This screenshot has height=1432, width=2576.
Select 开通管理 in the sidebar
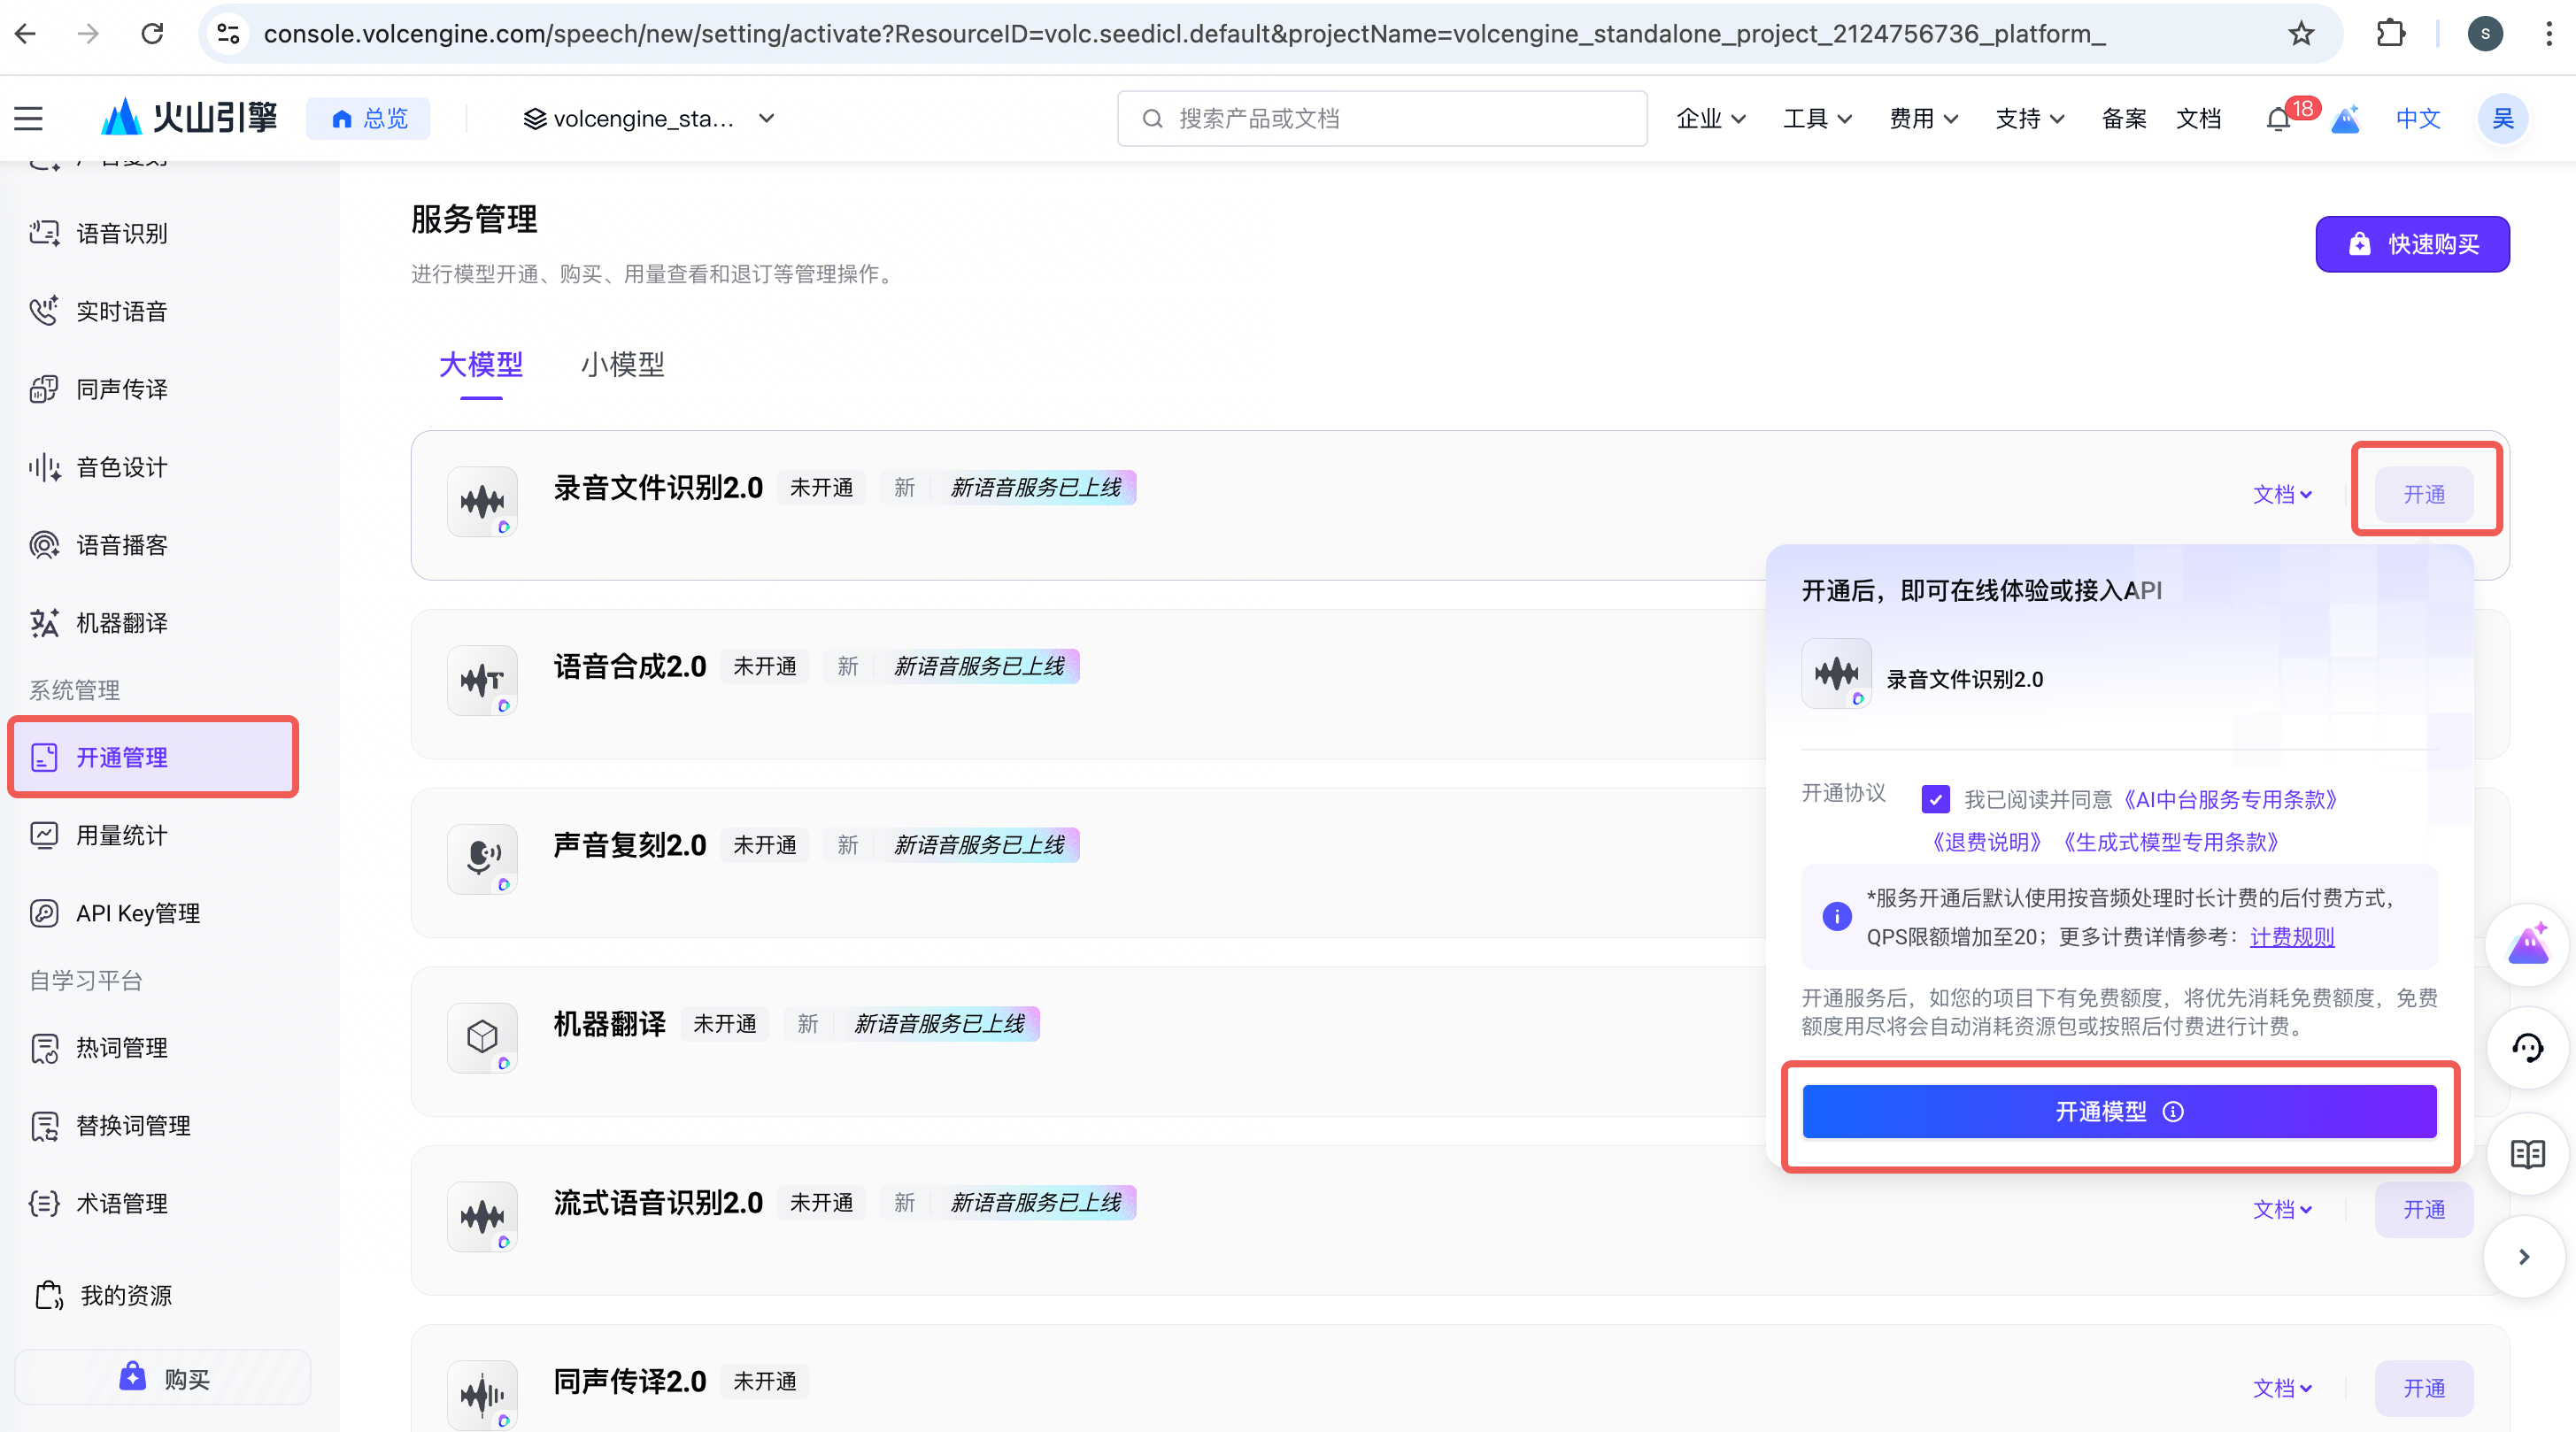(x=153, y=758)
